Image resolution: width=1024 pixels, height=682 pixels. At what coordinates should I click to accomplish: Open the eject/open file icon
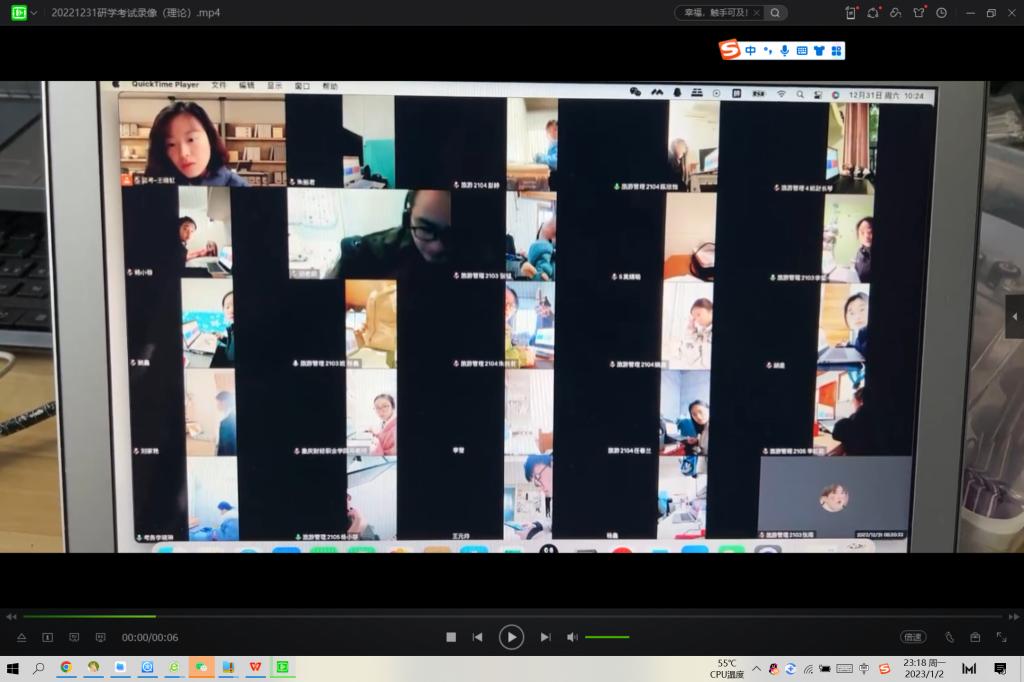pos(21,637)
